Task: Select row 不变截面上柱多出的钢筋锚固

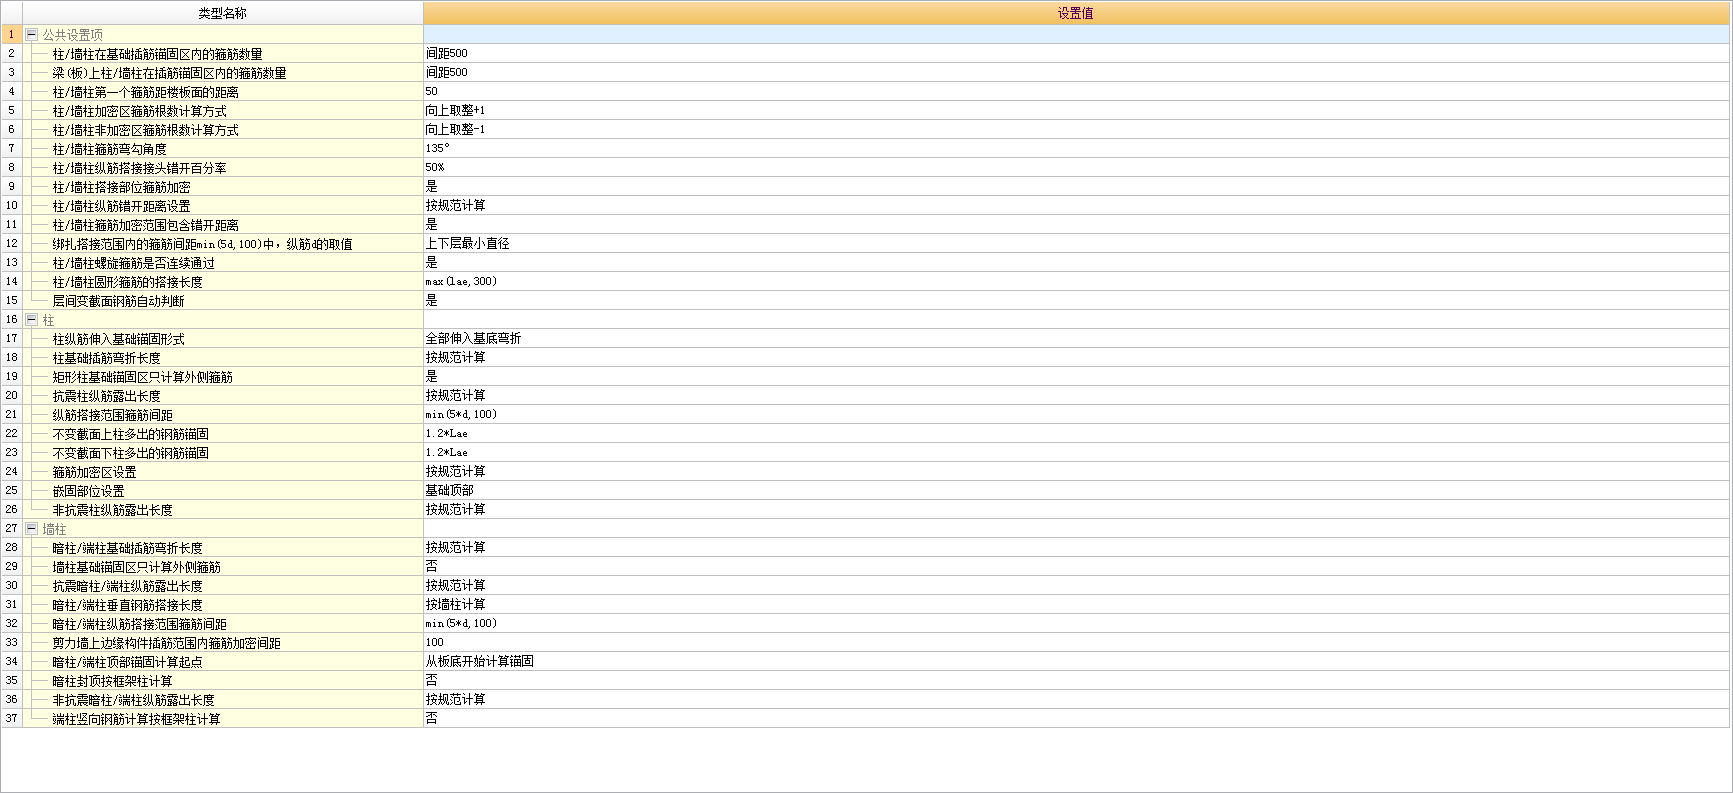Action: 130,434
